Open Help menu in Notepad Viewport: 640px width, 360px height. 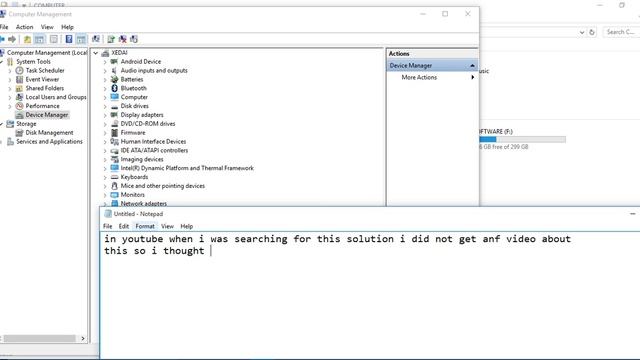pyautogui.click(x=187, y=226)
